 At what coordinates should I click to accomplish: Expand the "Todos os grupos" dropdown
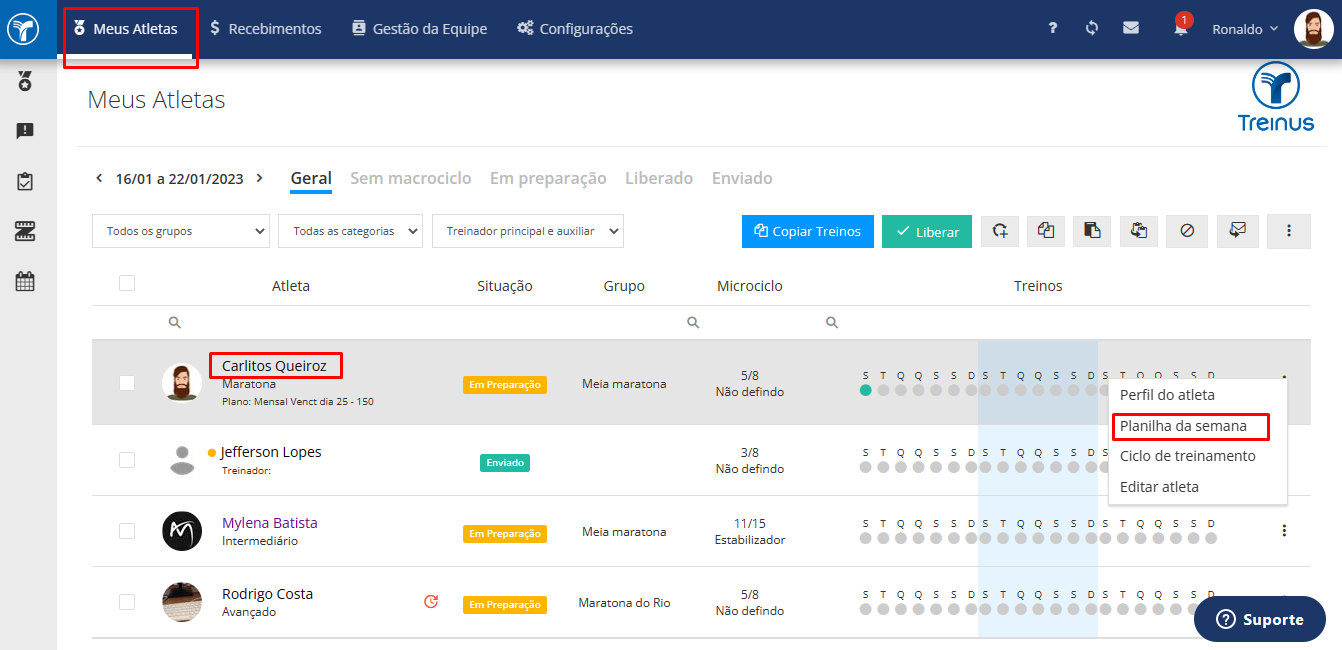(181, 231)
